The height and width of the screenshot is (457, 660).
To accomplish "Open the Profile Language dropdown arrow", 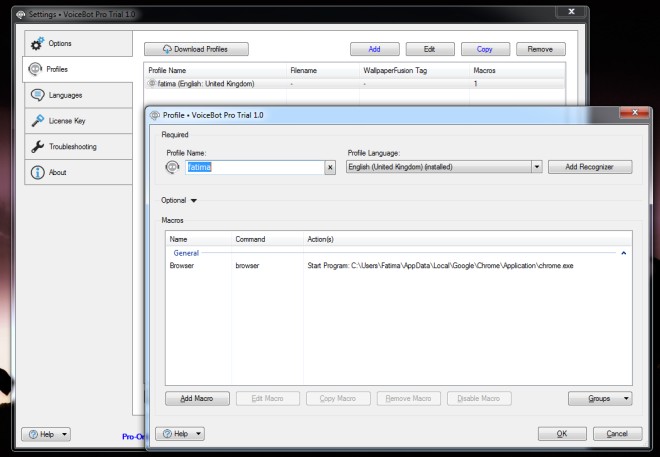I will 537,167.
